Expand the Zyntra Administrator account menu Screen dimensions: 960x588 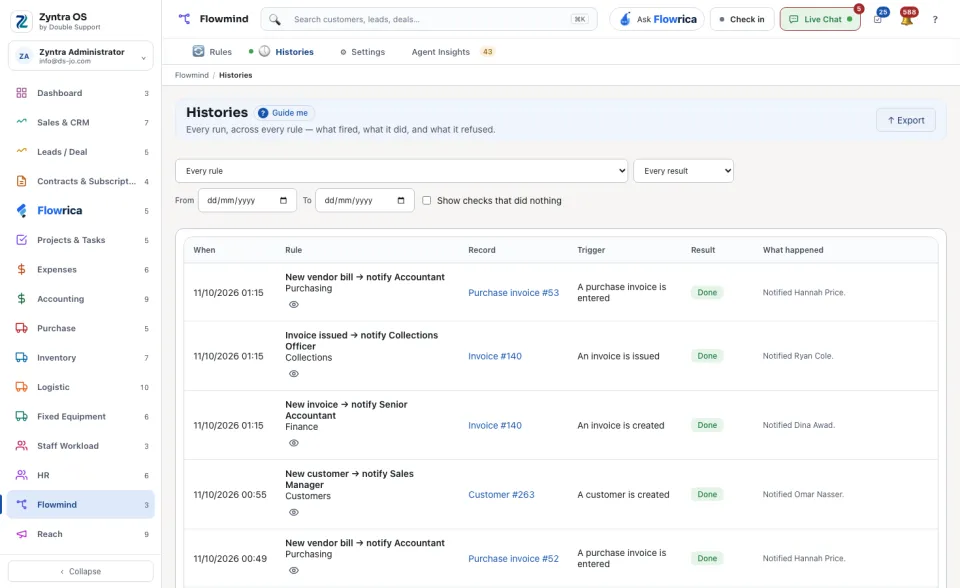coord(81,56)
